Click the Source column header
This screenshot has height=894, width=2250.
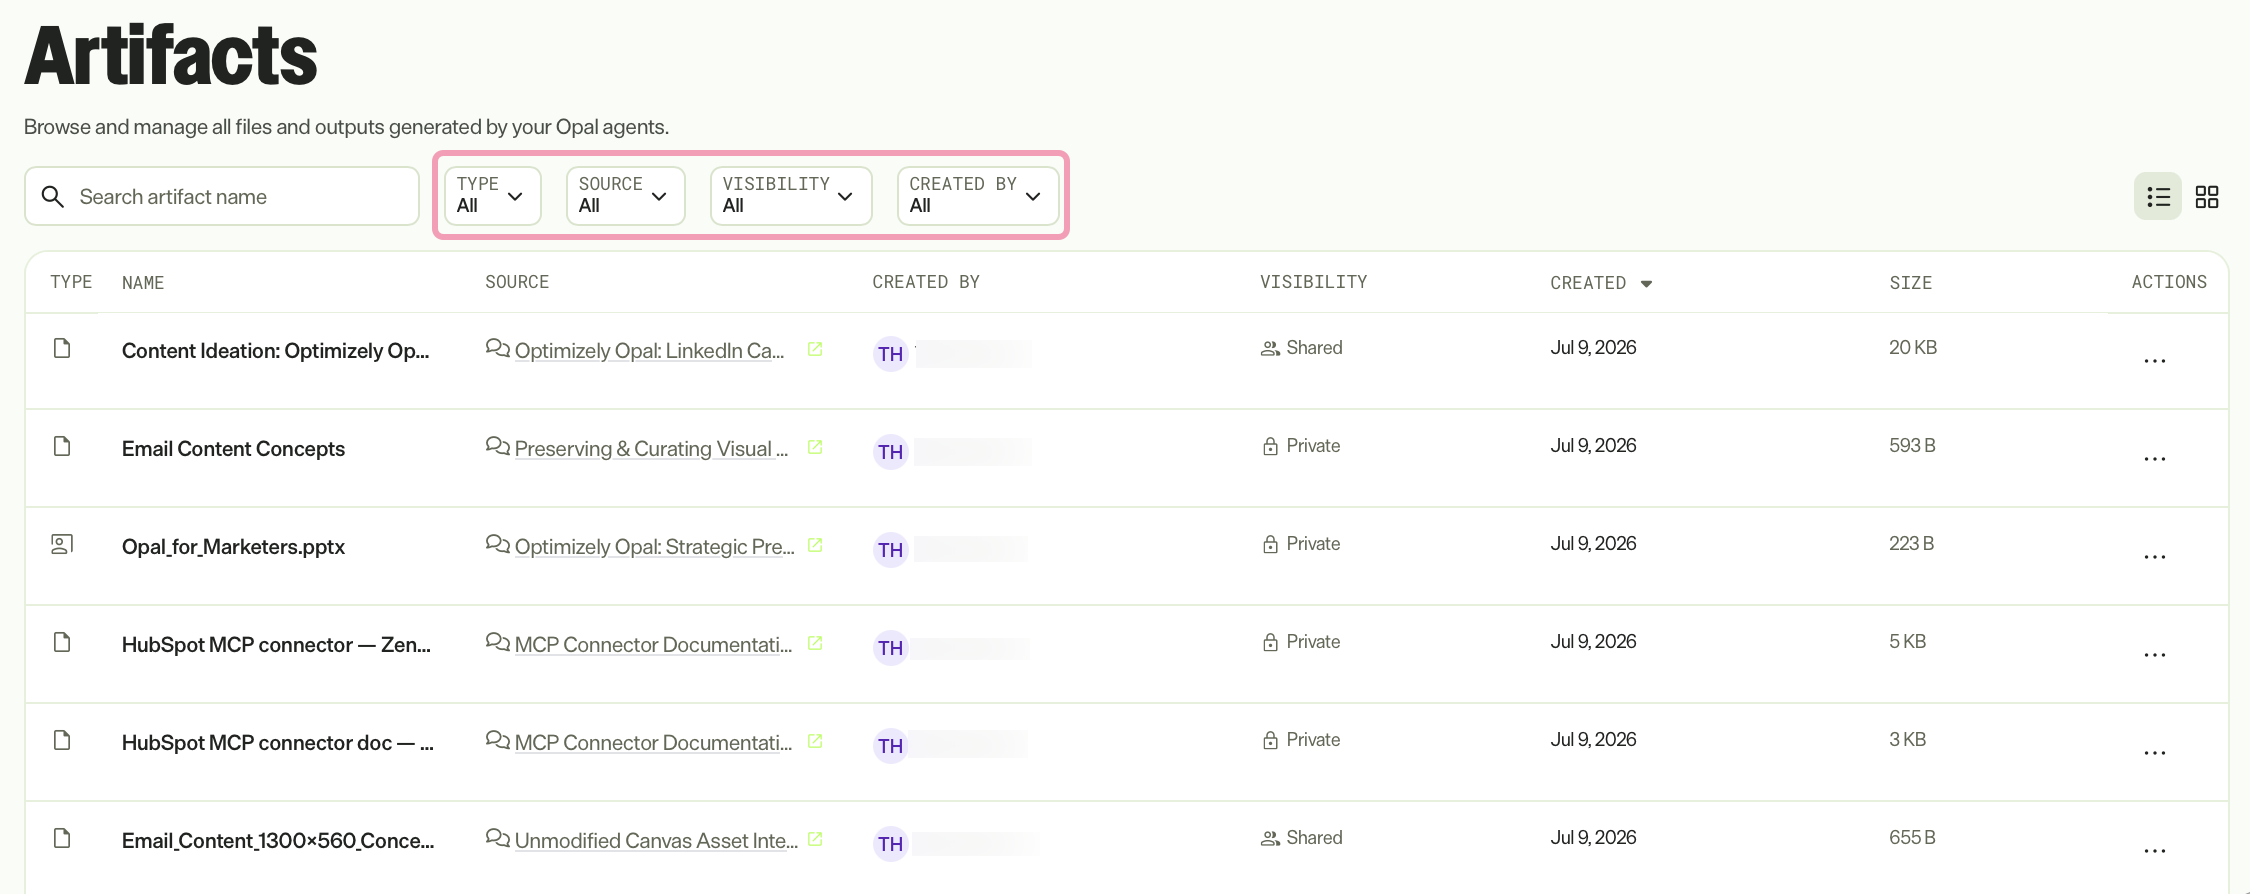click(x=517, y=282)
